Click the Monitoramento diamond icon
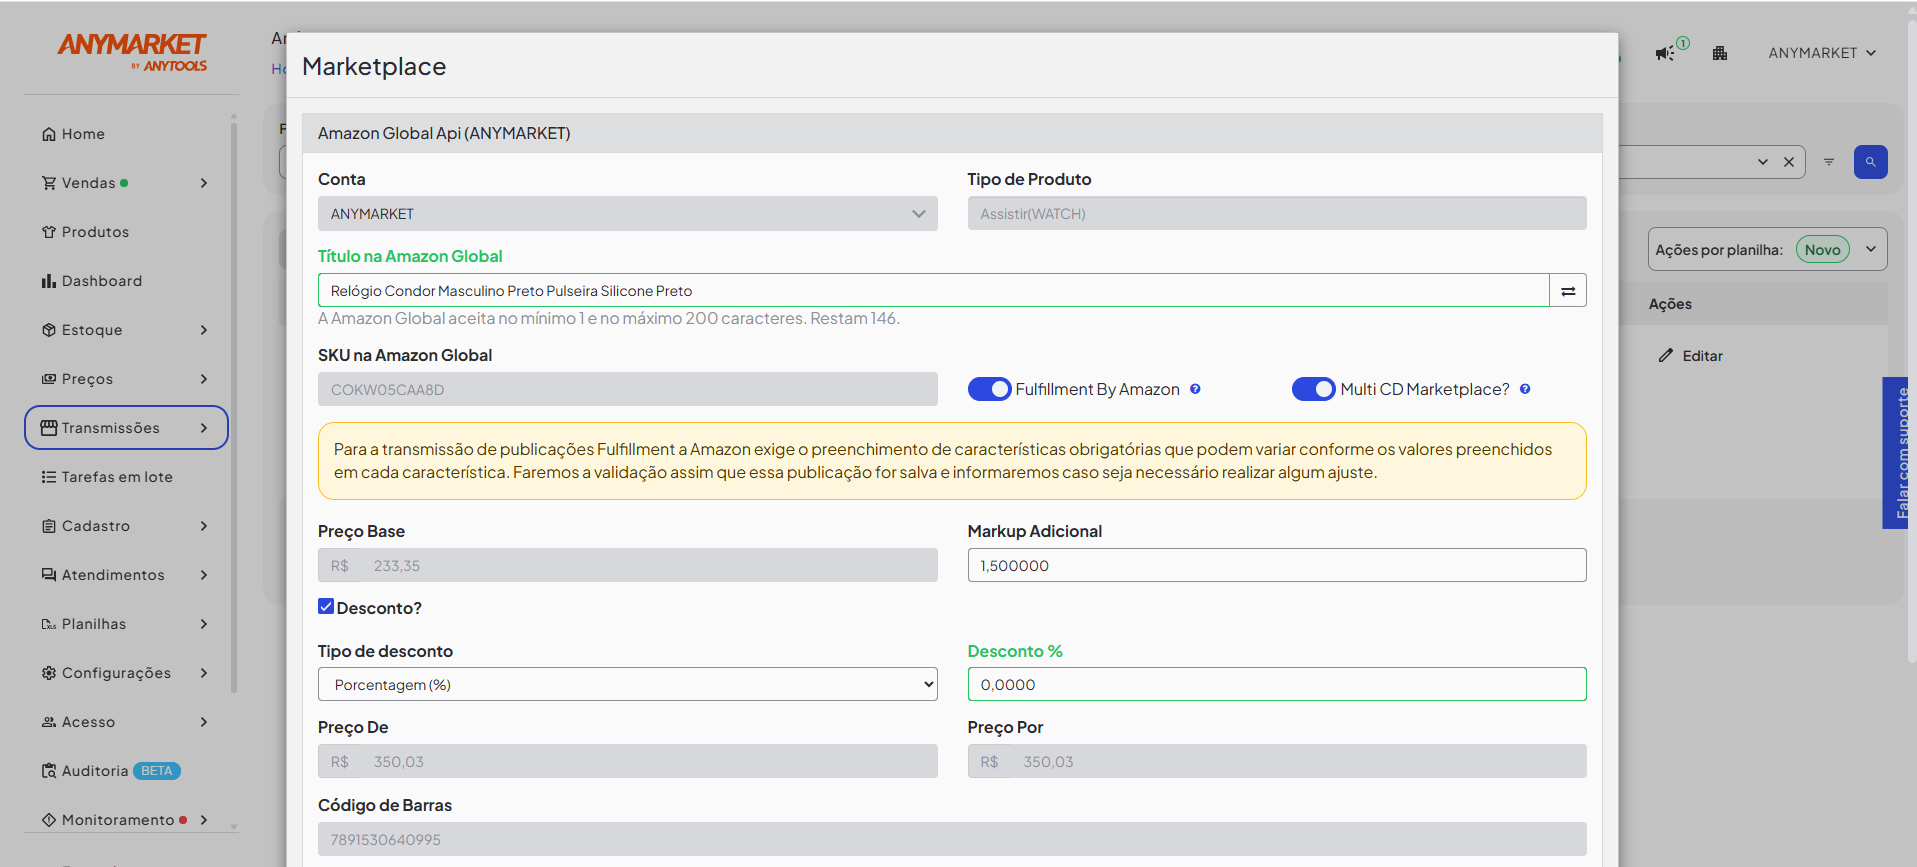The height and width of the screenshot is (867, 1917). pos(48,820)
